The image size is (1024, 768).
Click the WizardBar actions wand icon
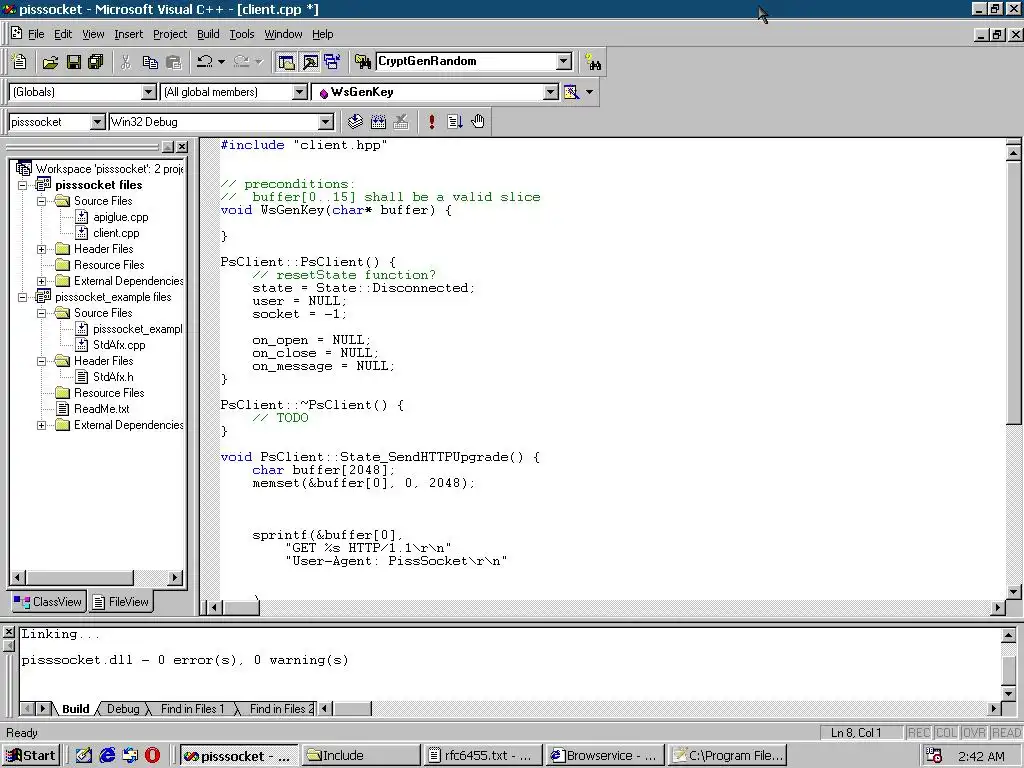click(571, 92)
